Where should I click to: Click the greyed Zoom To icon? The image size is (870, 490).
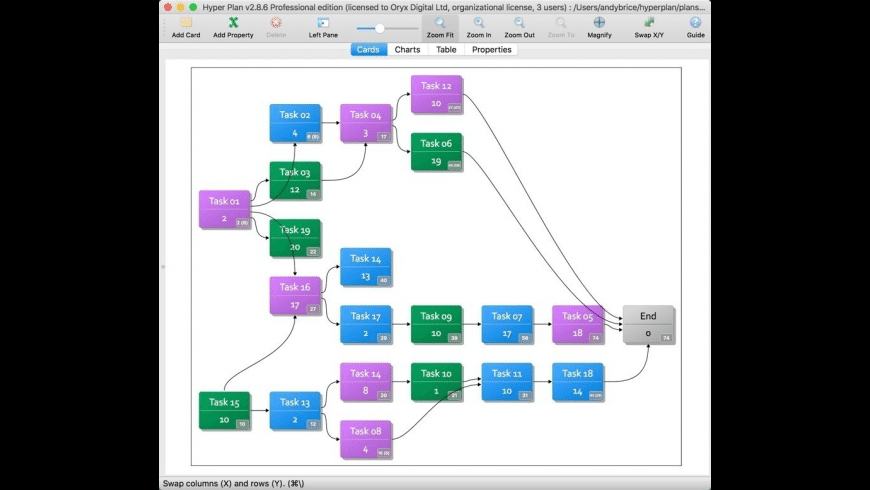[561, 23]
